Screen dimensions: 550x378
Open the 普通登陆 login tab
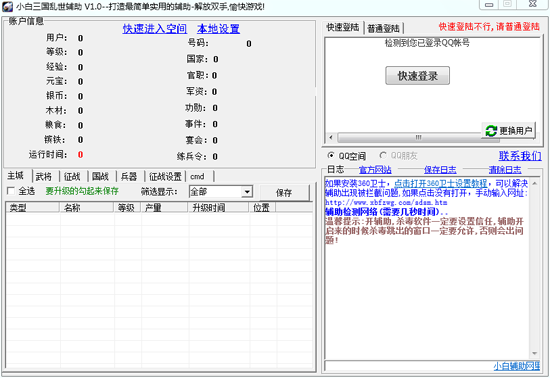point(383,28)
